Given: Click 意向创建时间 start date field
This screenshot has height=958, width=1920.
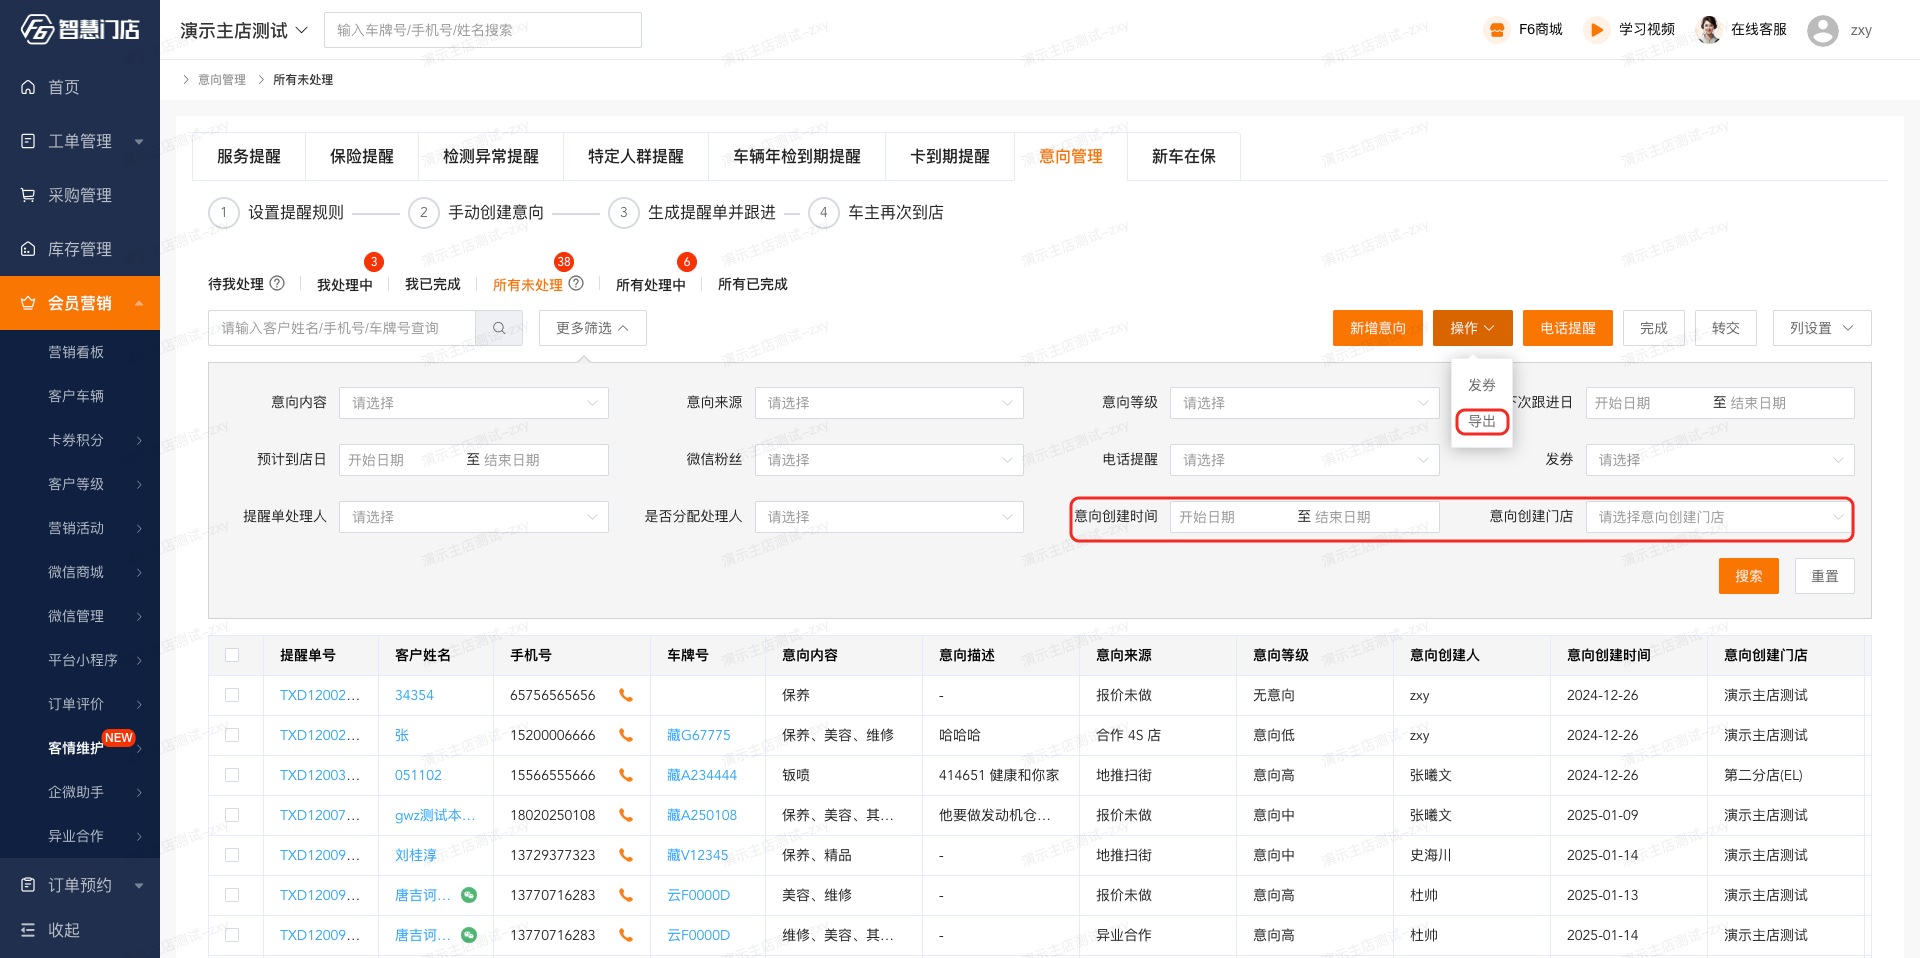Looking at the screenshot, I should [x=1230, y=517].
